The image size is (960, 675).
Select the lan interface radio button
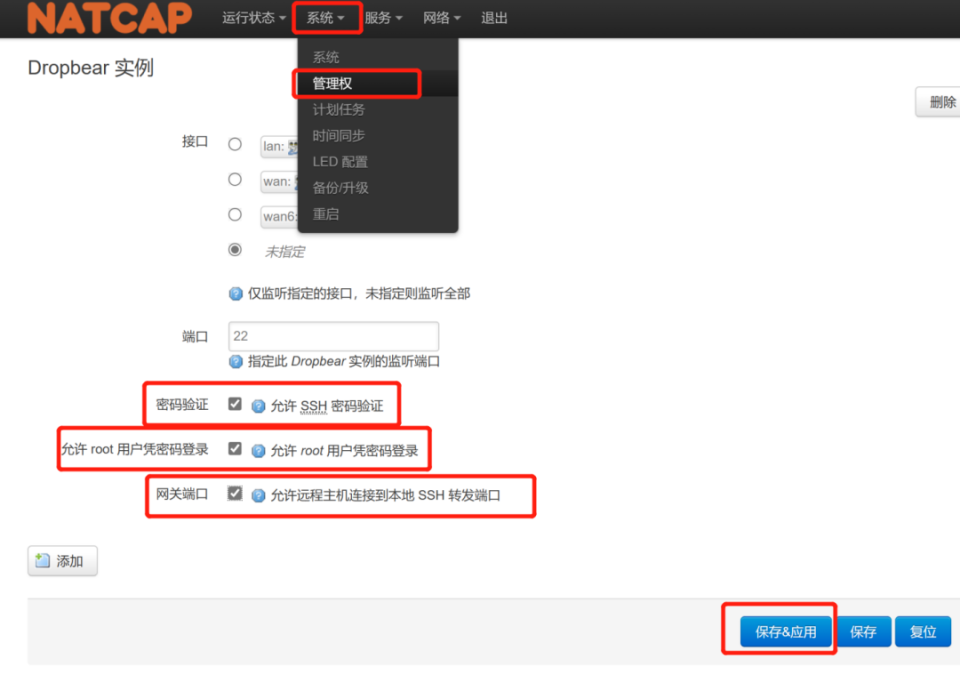[235, 145]
